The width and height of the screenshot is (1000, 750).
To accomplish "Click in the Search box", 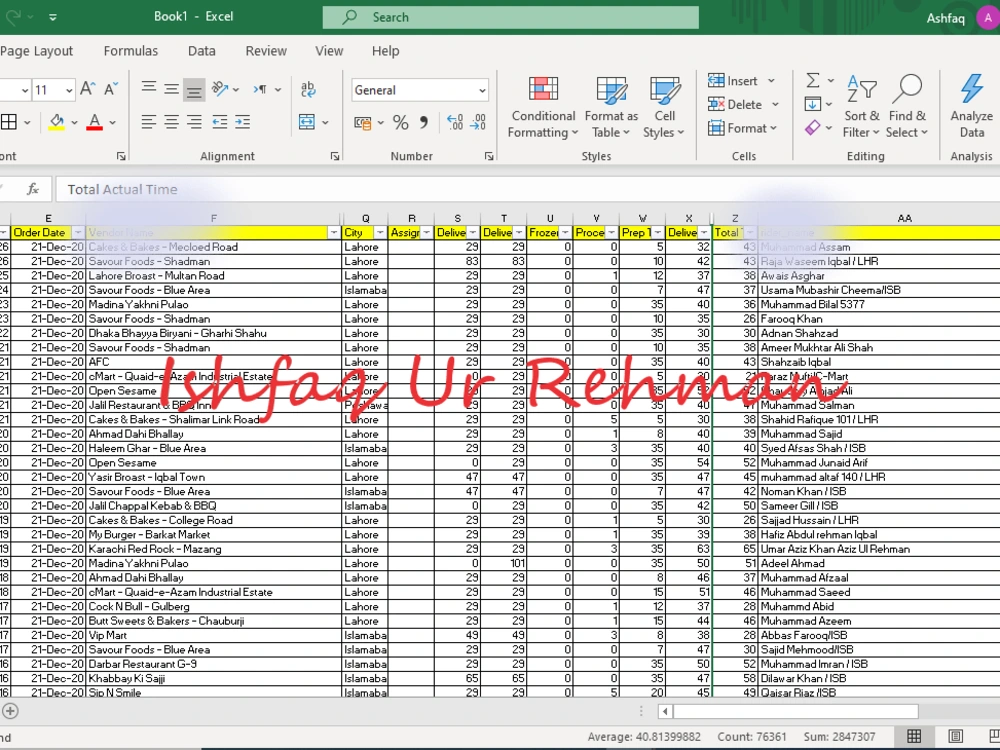I will pos(510,17).
